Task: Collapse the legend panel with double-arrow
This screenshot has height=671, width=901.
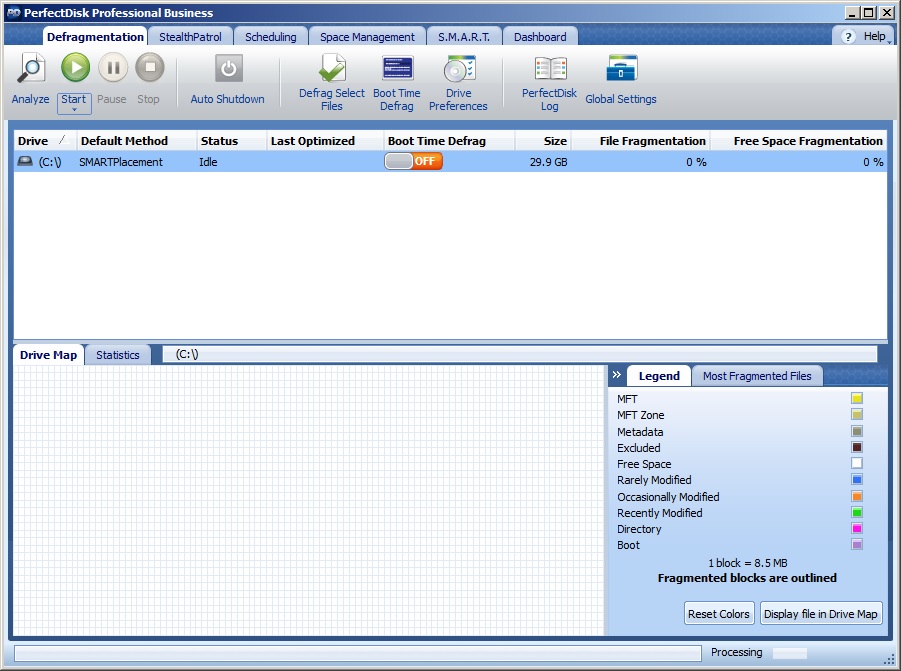Action: tap(617, 375)
